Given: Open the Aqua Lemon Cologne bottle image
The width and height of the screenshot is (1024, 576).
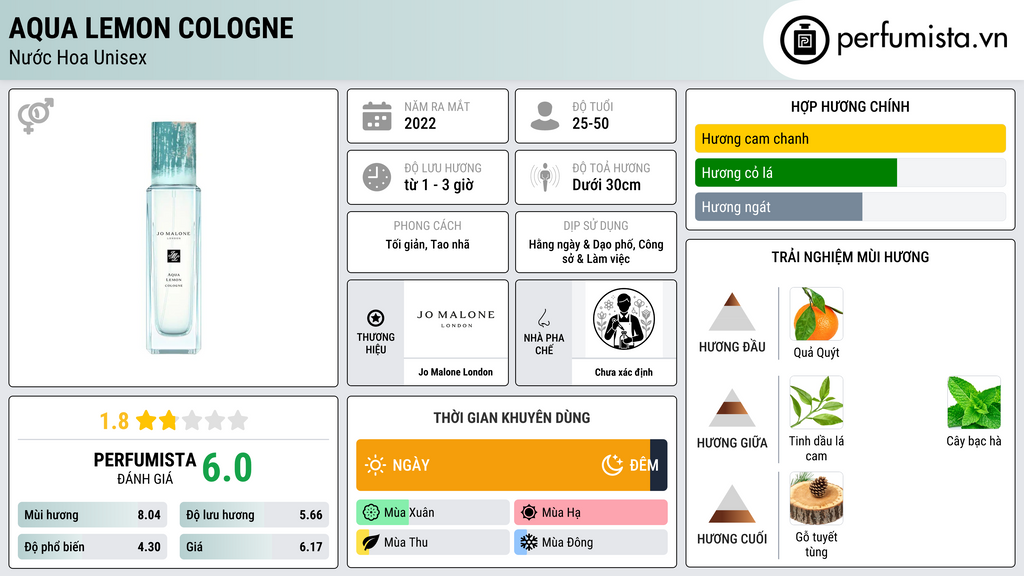Looking at the screenshot, I should (x=173, y=238).
